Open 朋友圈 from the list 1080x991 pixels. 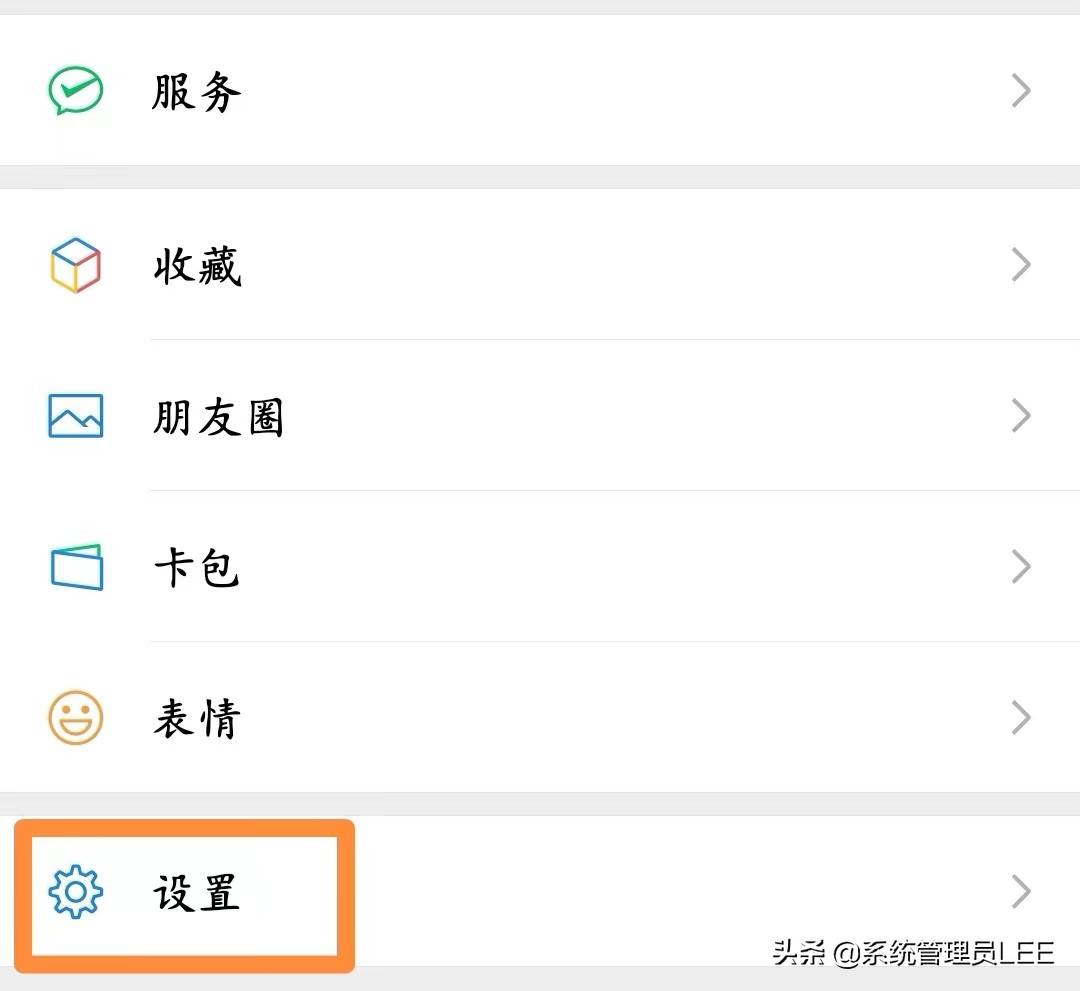[218, 417]
